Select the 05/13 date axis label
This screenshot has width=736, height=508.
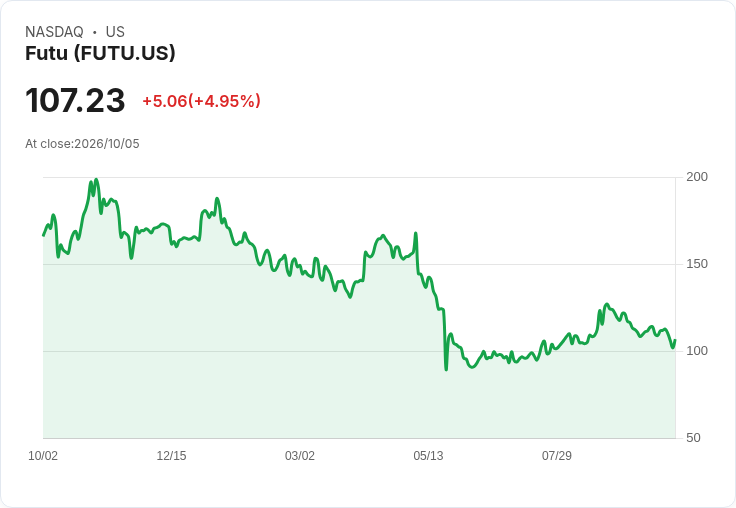tap(428, 456)
